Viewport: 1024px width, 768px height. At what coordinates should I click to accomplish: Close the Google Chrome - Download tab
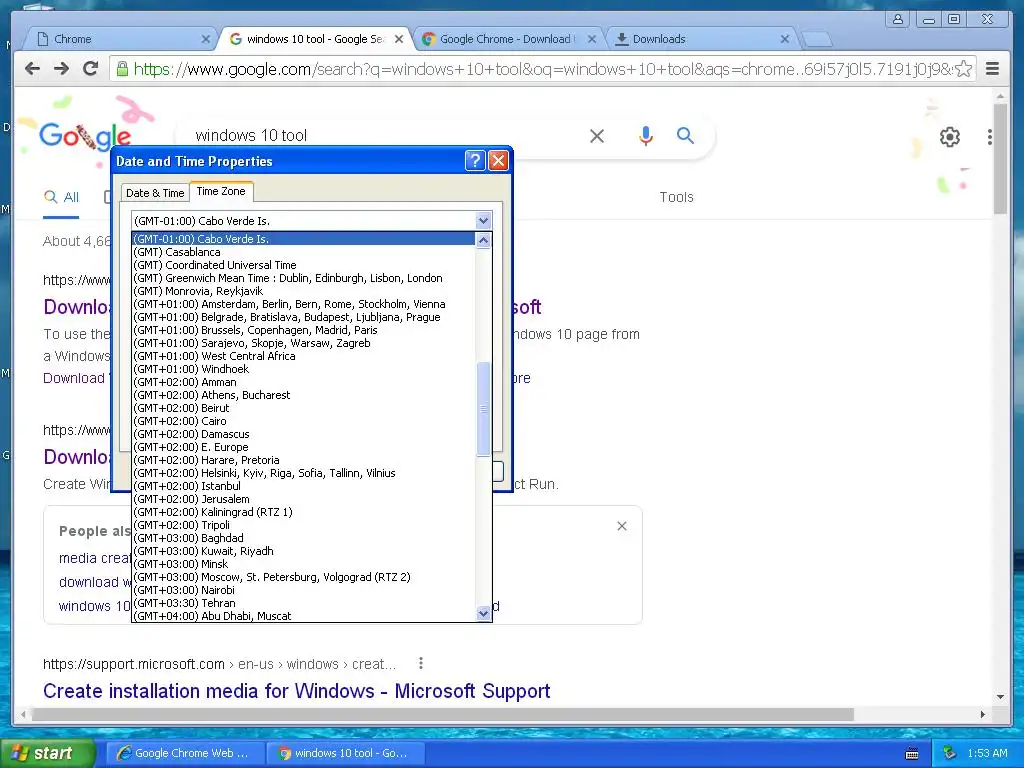[x=592, y=39]
